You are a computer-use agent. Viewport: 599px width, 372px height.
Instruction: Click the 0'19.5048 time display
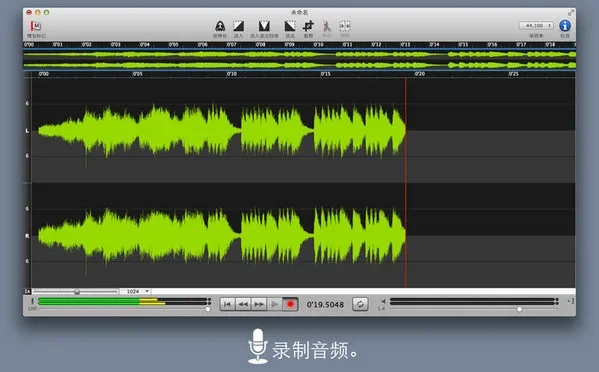coord(325,304)
